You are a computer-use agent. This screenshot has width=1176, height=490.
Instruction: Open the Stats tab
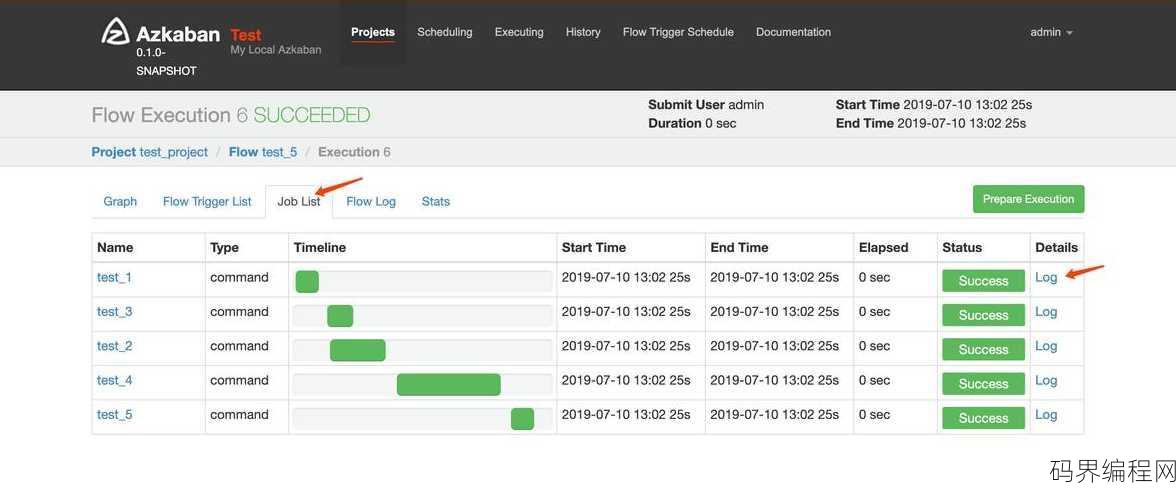(x=436, y=201)
